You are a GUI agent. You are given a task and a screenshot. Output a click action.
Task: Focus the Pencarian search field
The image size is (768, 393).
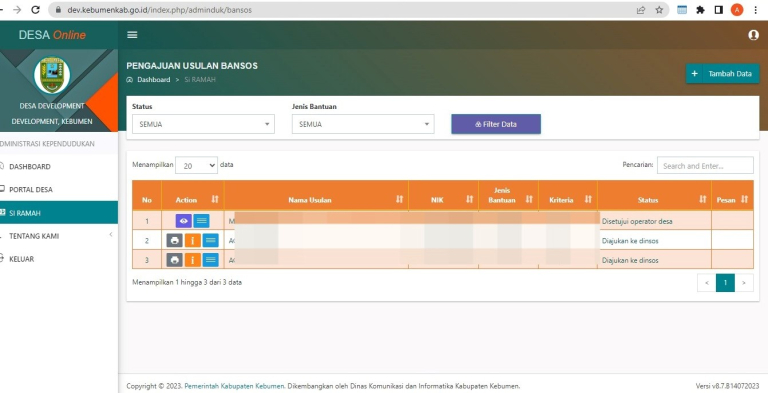tap(705, 166)
